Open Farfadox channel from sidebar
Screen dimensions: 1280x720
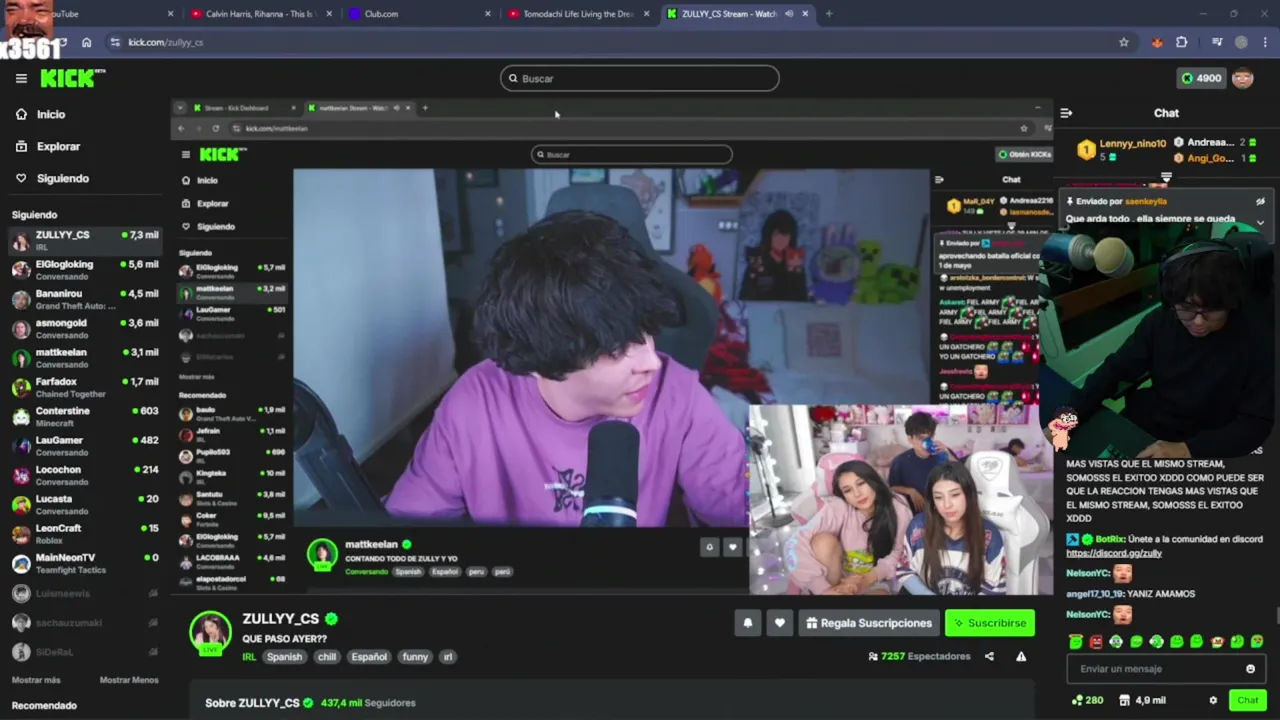(x=84, y=387)
